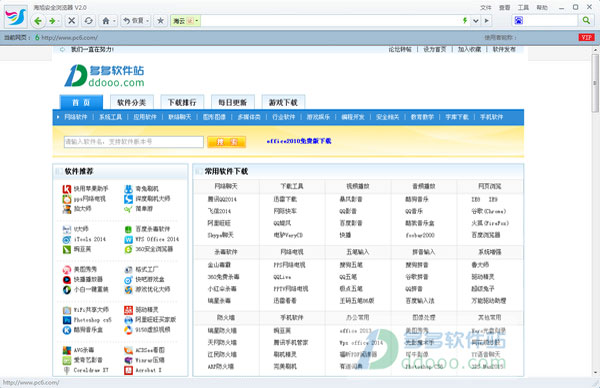Click the Acrobat X red icon

click(129, 370)
